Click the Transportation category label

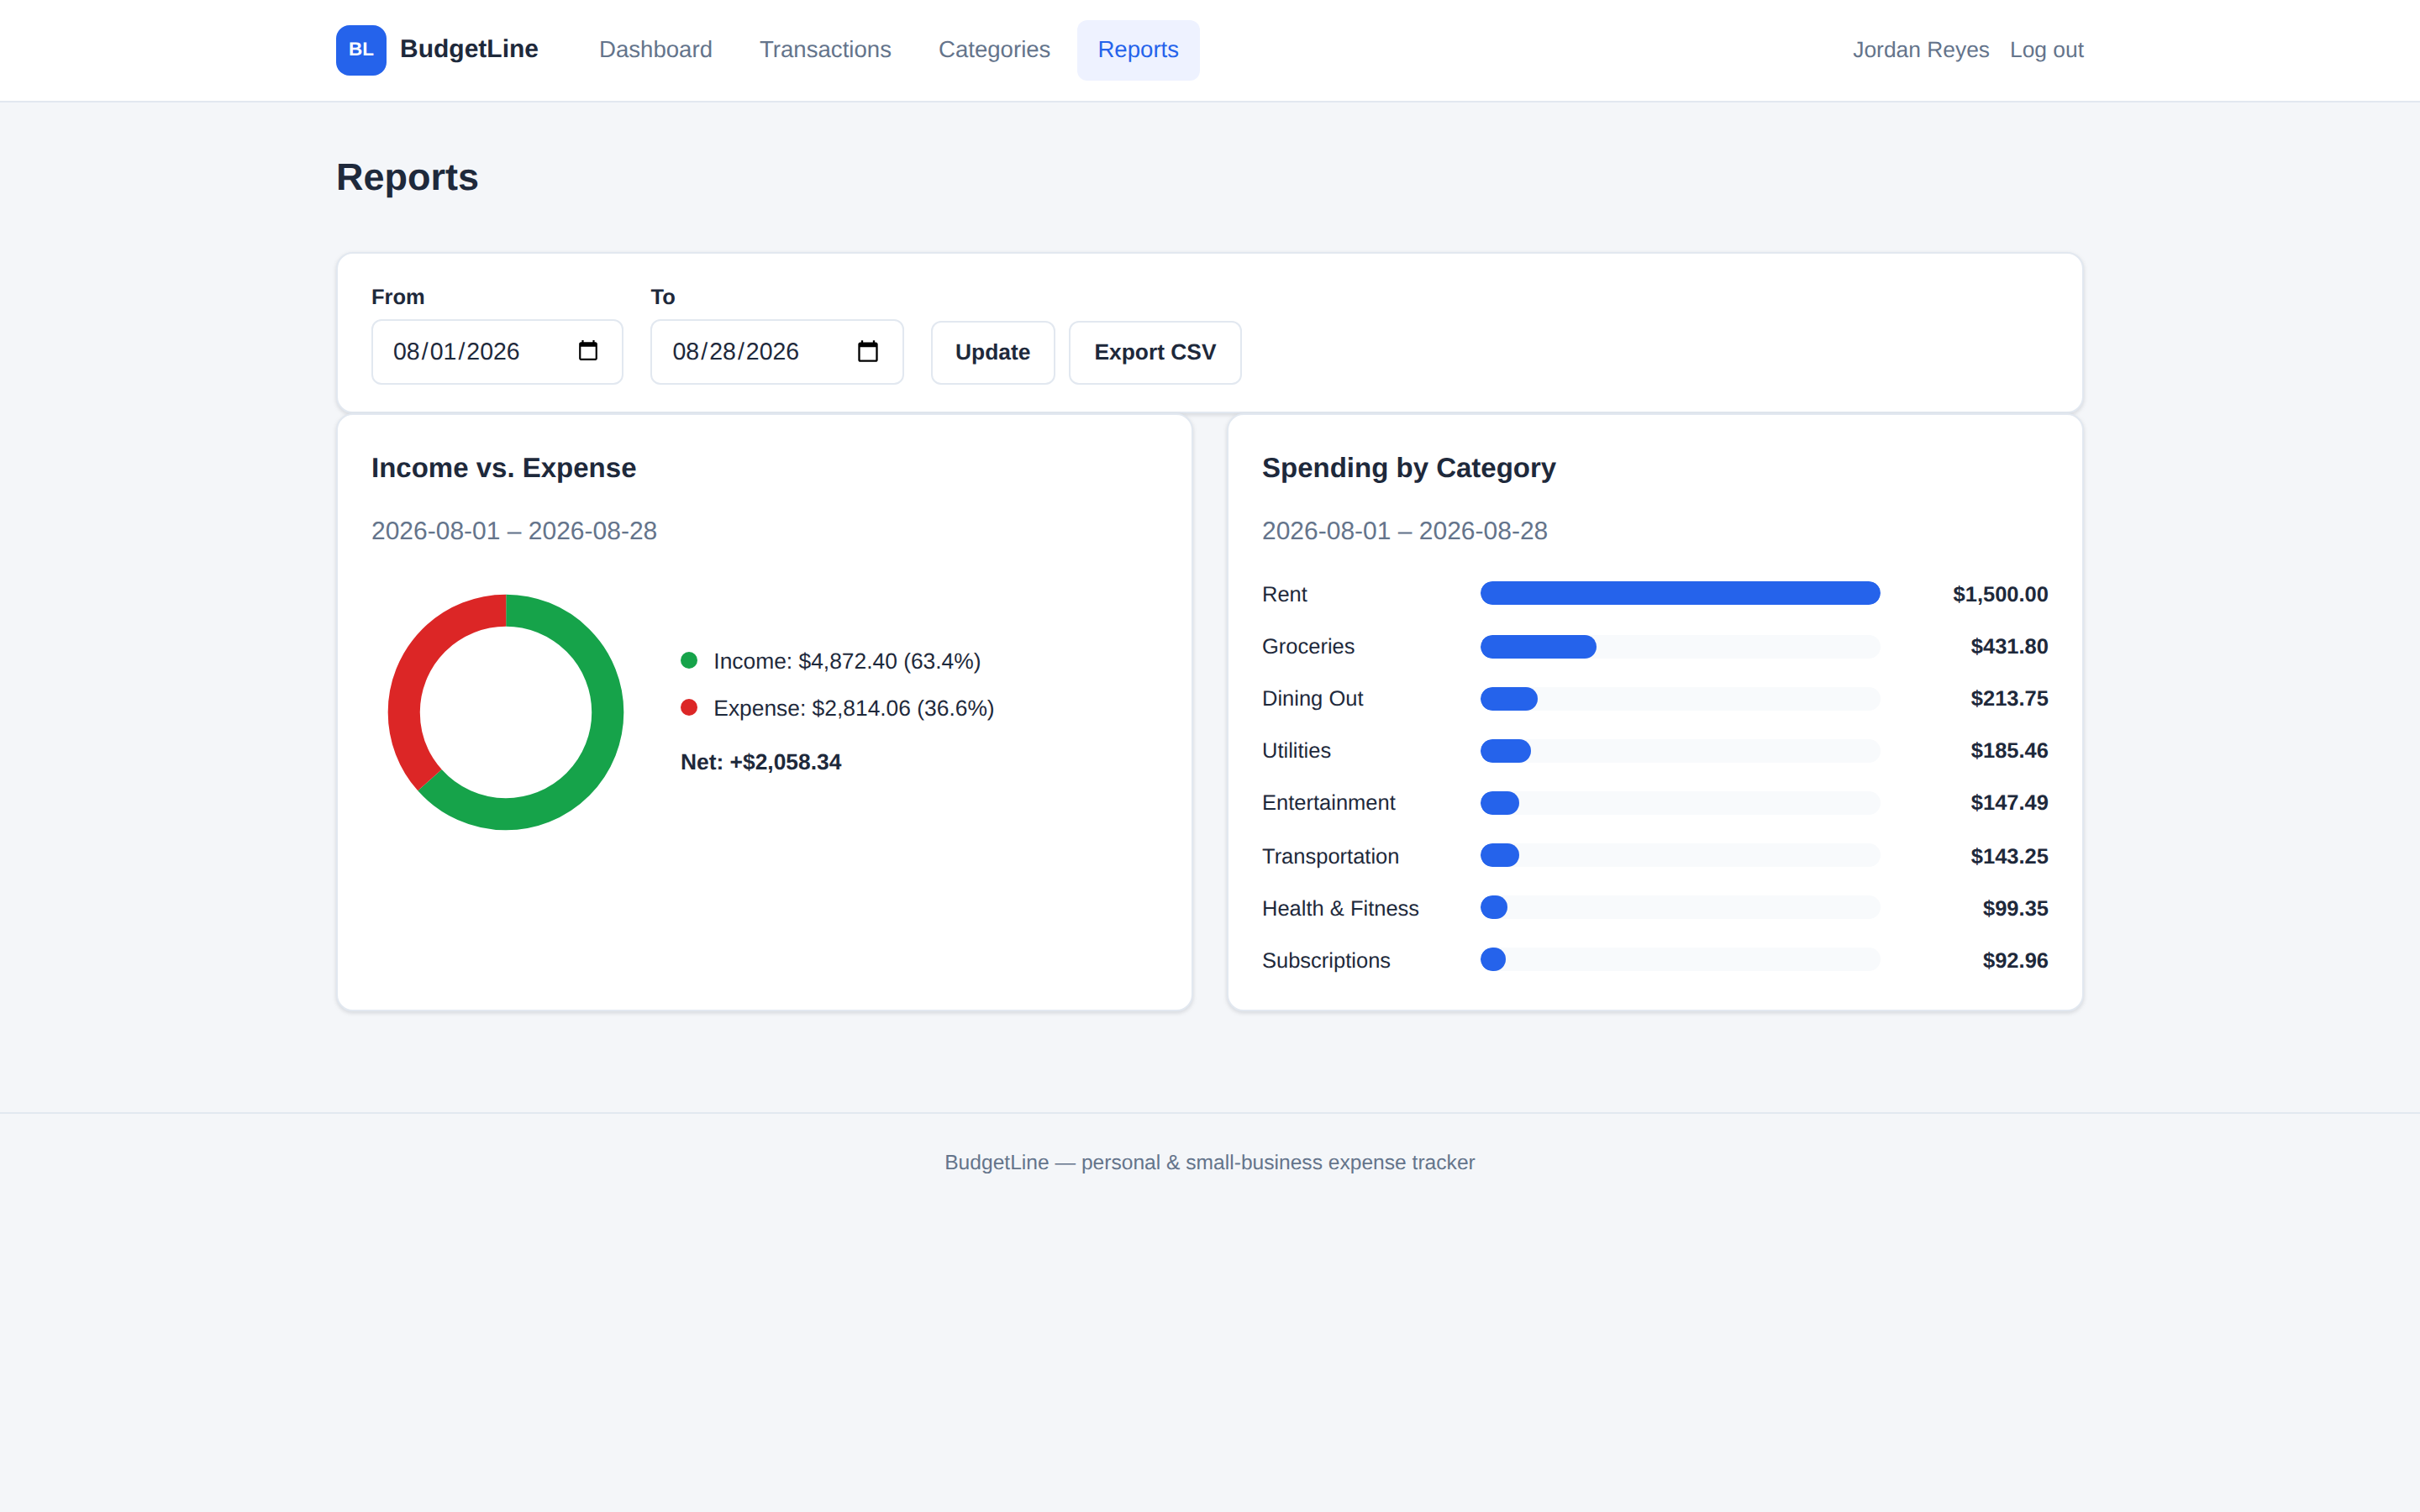click(1330, 856)
